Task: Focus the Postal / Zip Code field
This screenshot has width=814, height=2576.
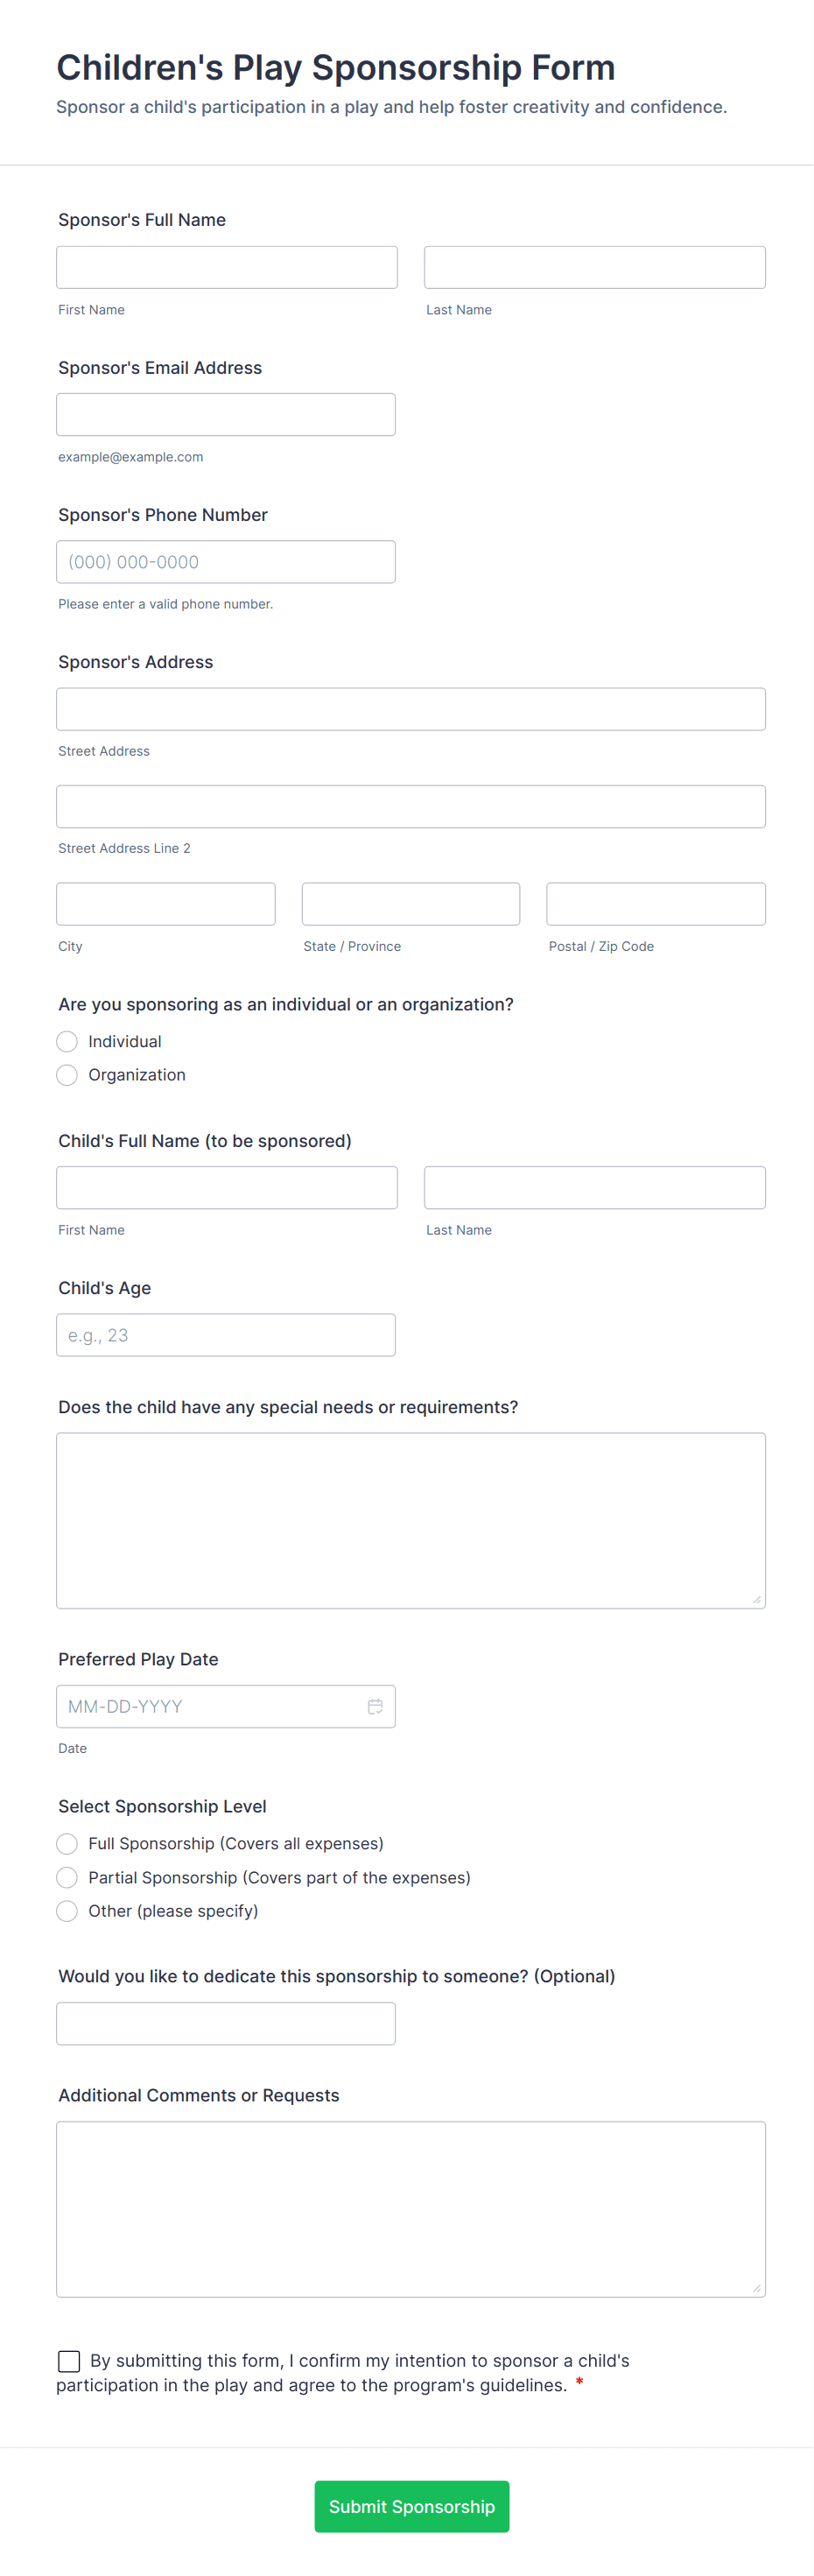Action: pyautogui.click(x=655, y=904)
